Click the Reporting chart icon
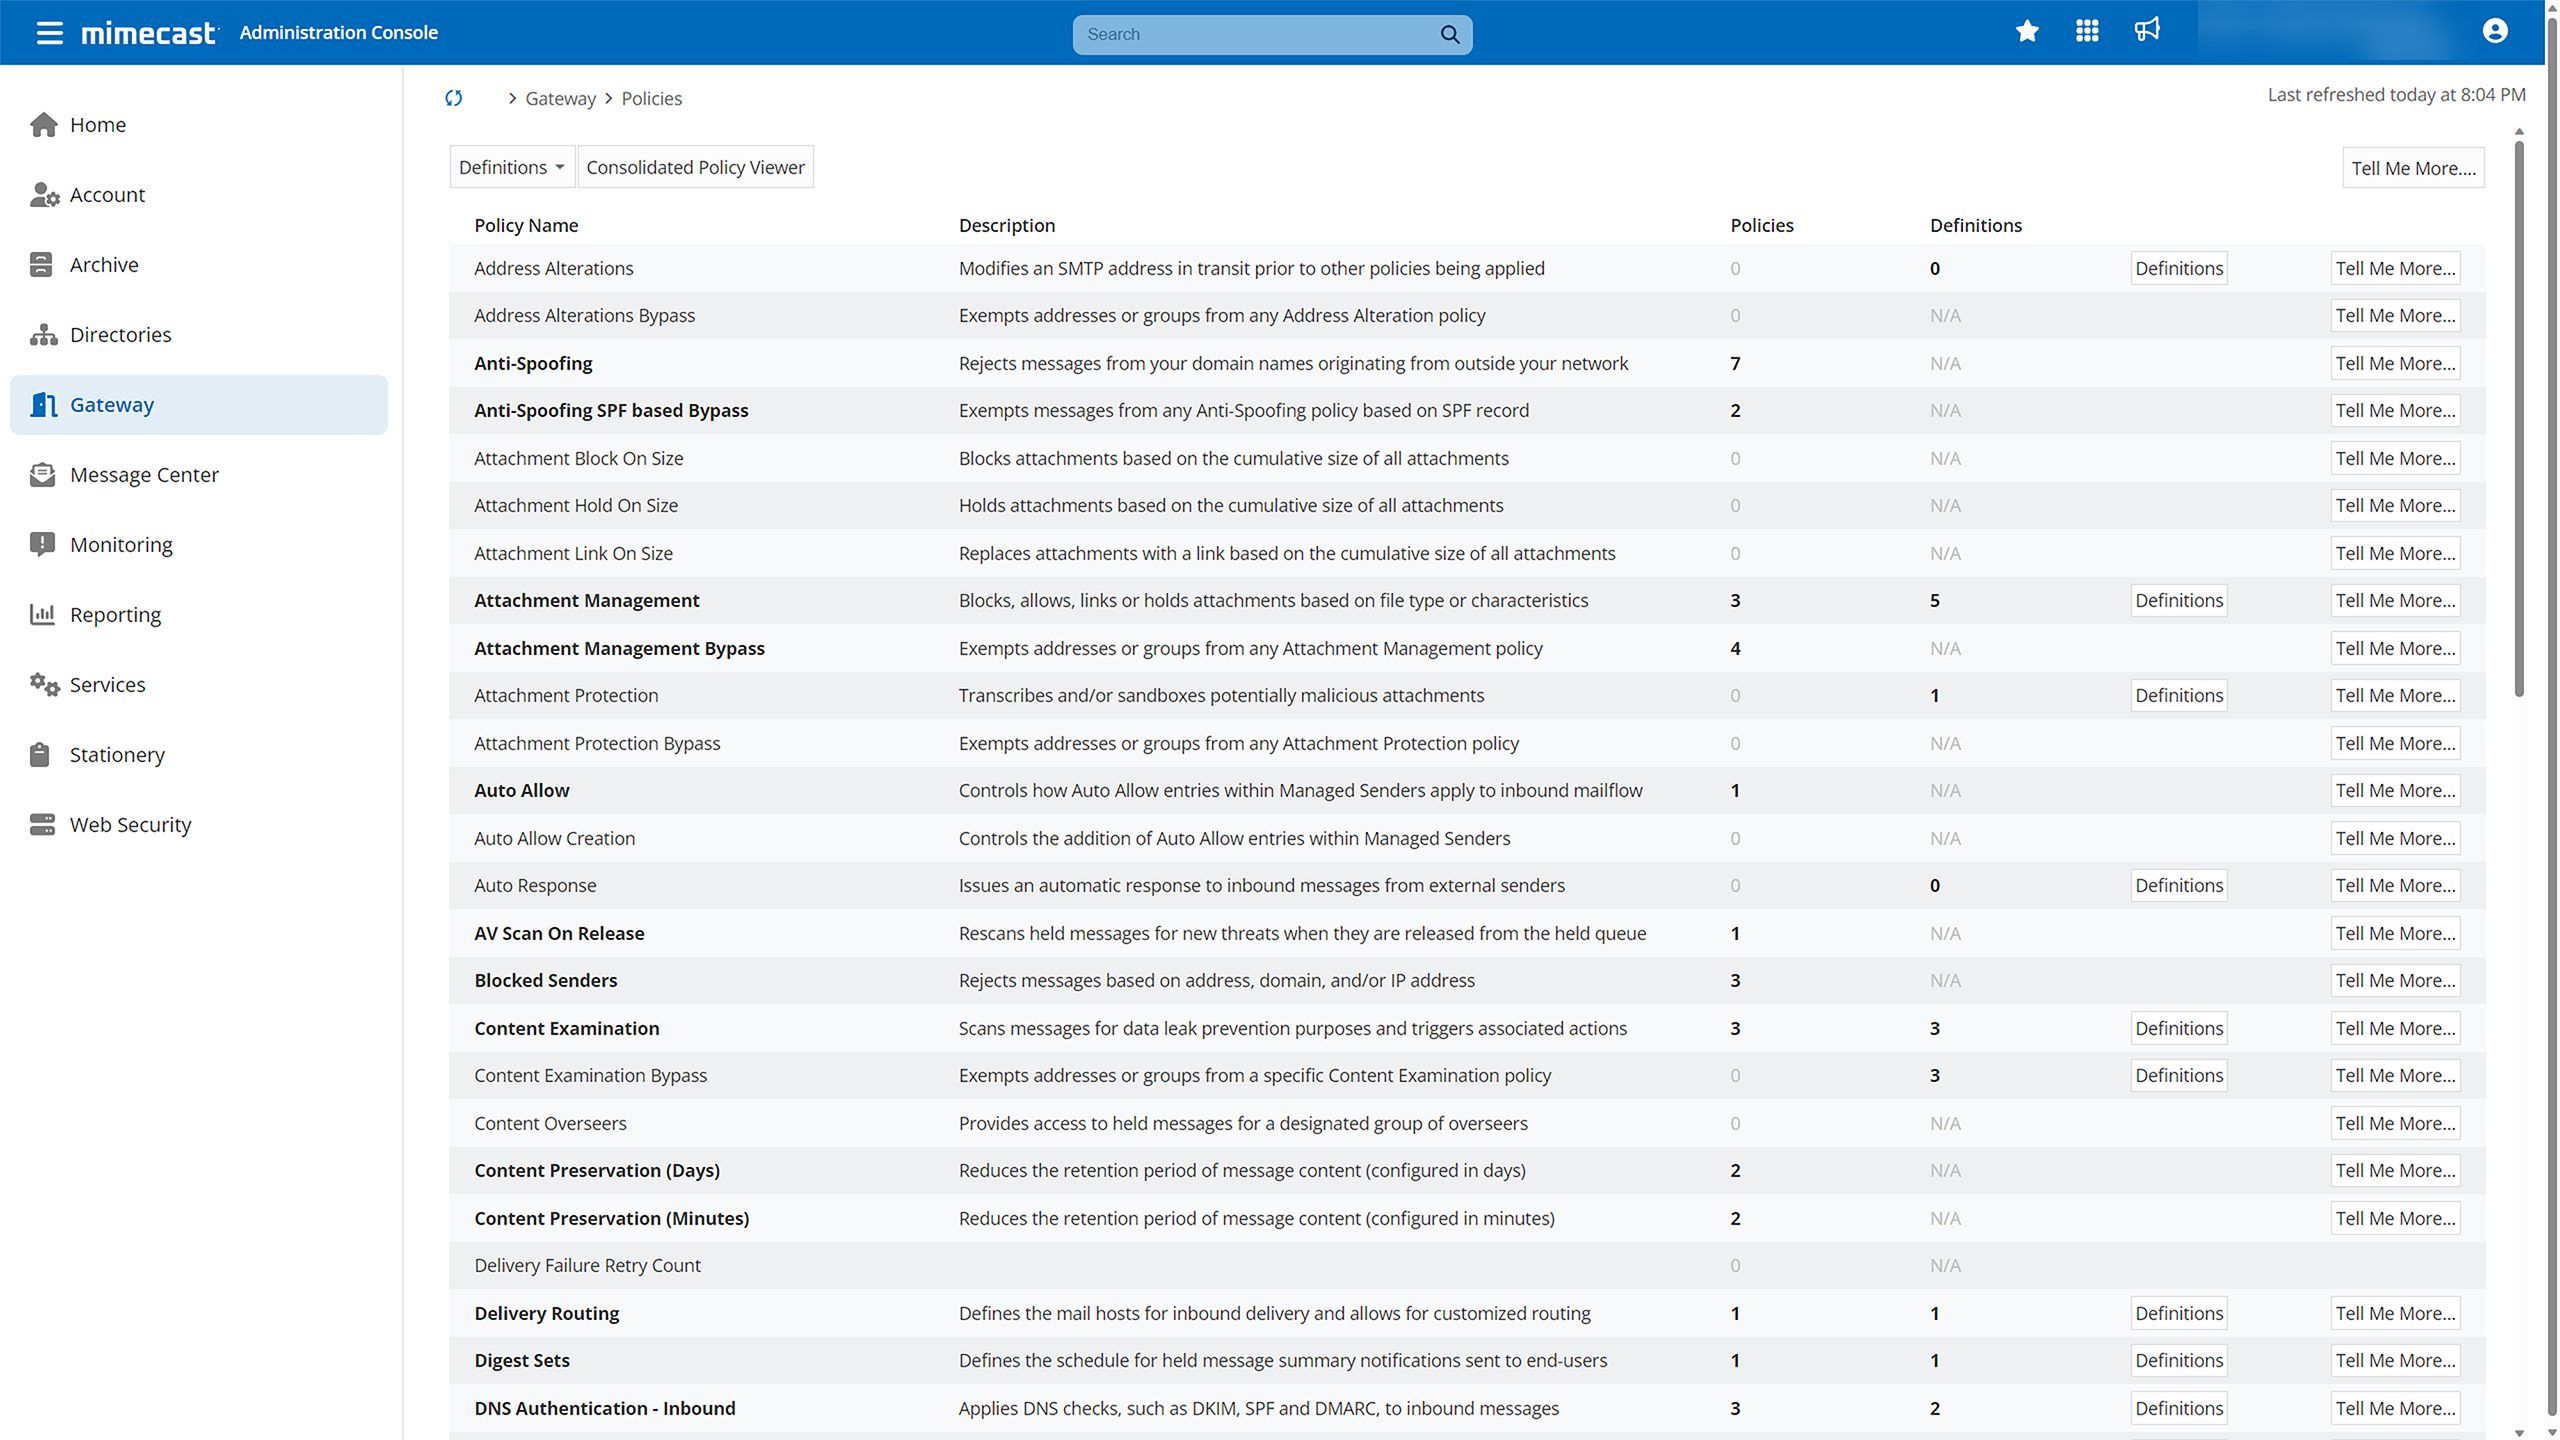The image size is (2560, 1440). (42, 615)
